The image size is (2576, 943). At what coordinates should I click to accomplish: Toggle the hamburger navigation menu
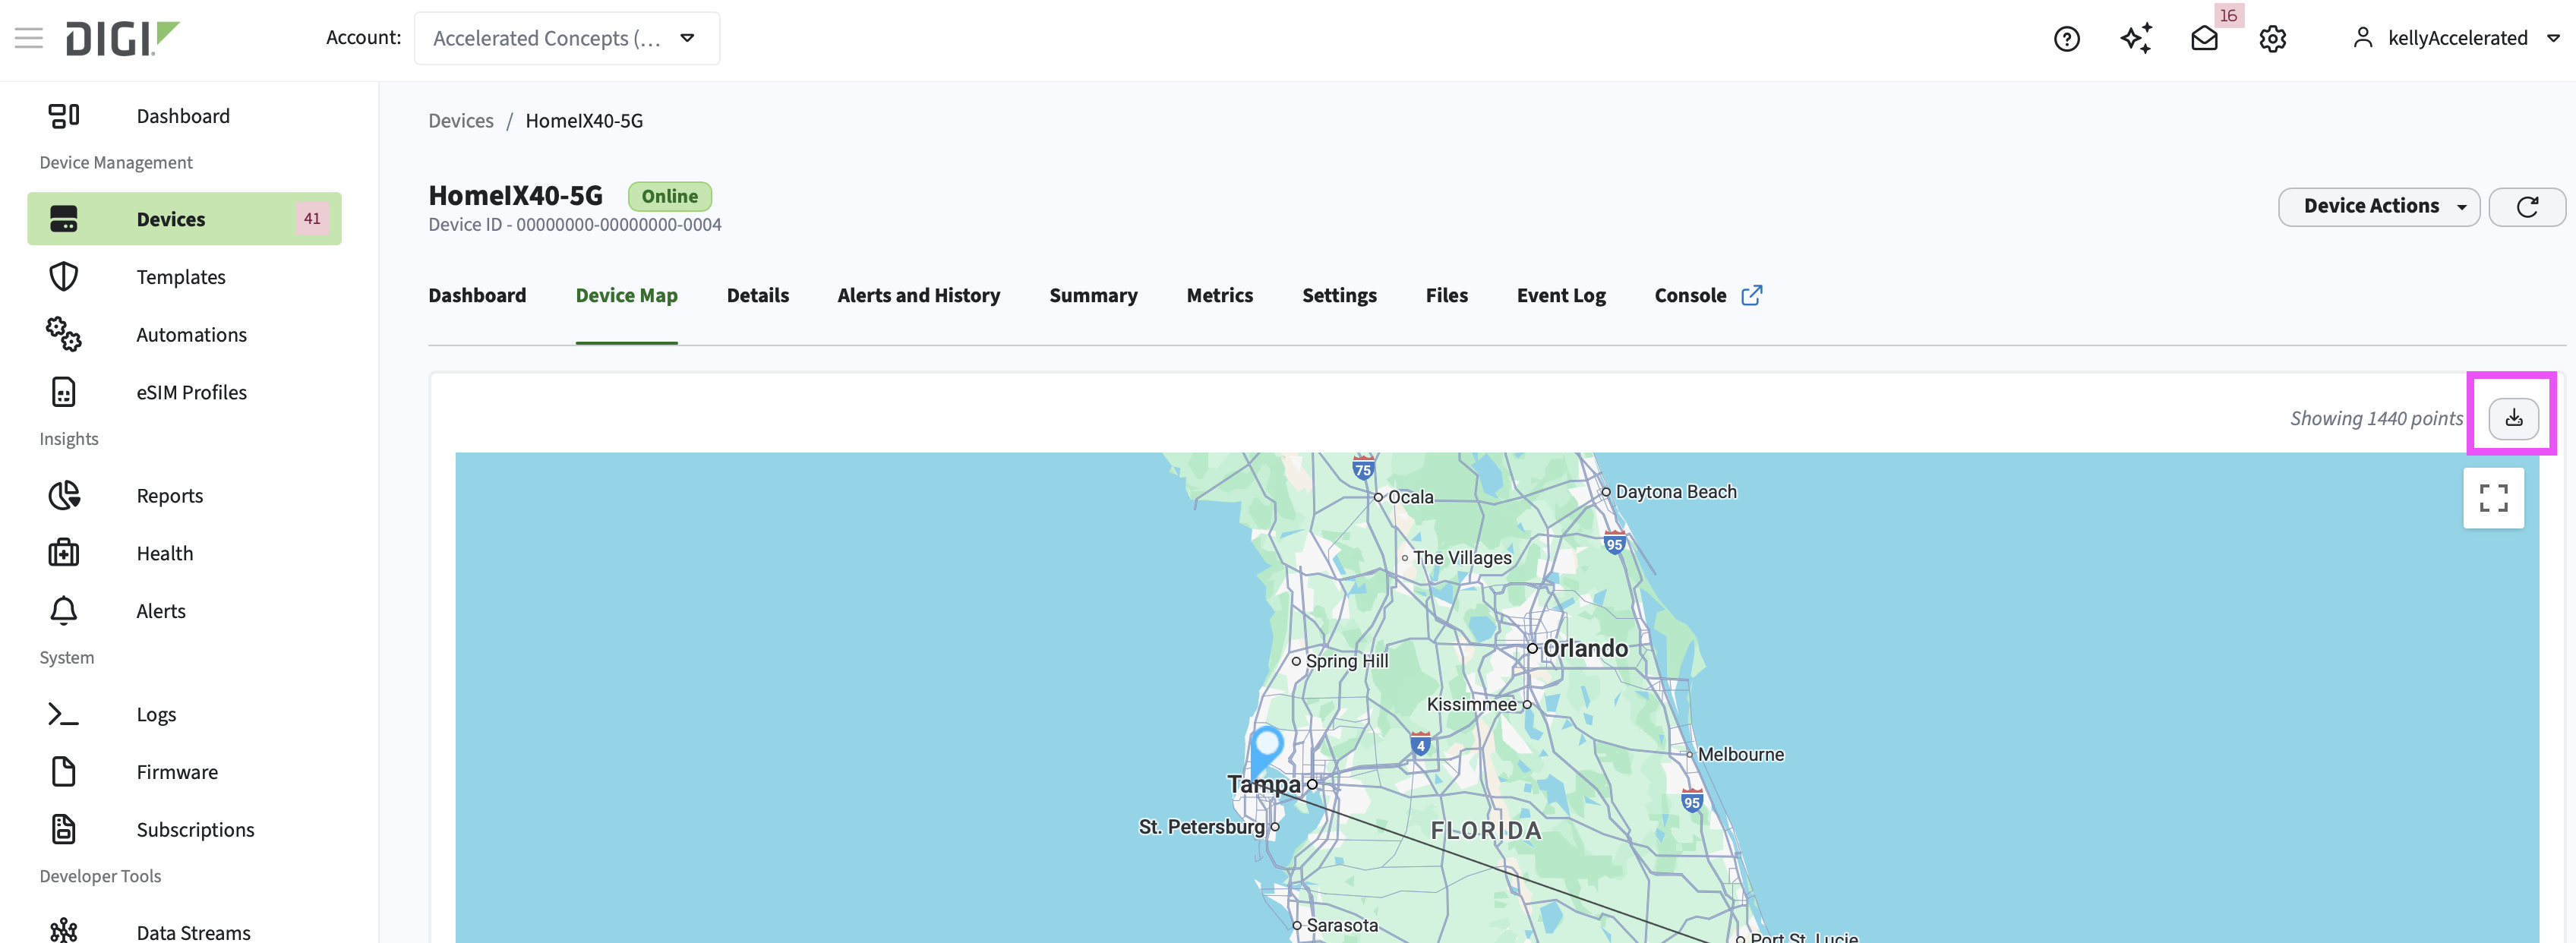tap(29, 38)
